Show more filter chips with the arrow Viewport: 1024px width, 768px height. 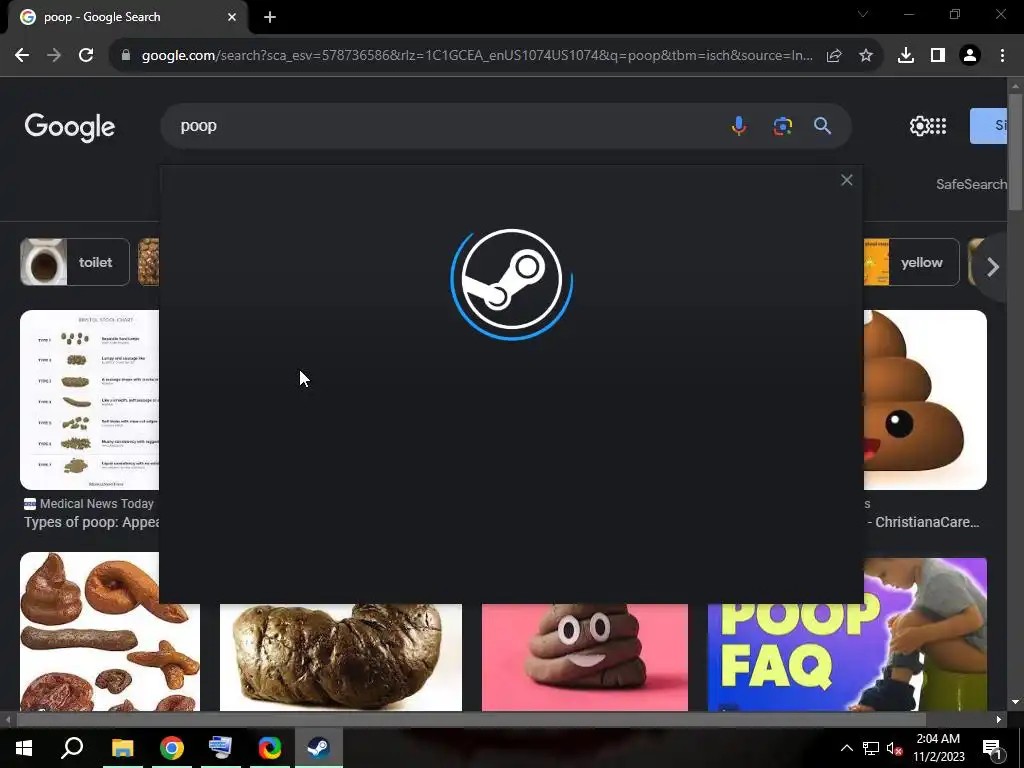[x=992, y=266]
